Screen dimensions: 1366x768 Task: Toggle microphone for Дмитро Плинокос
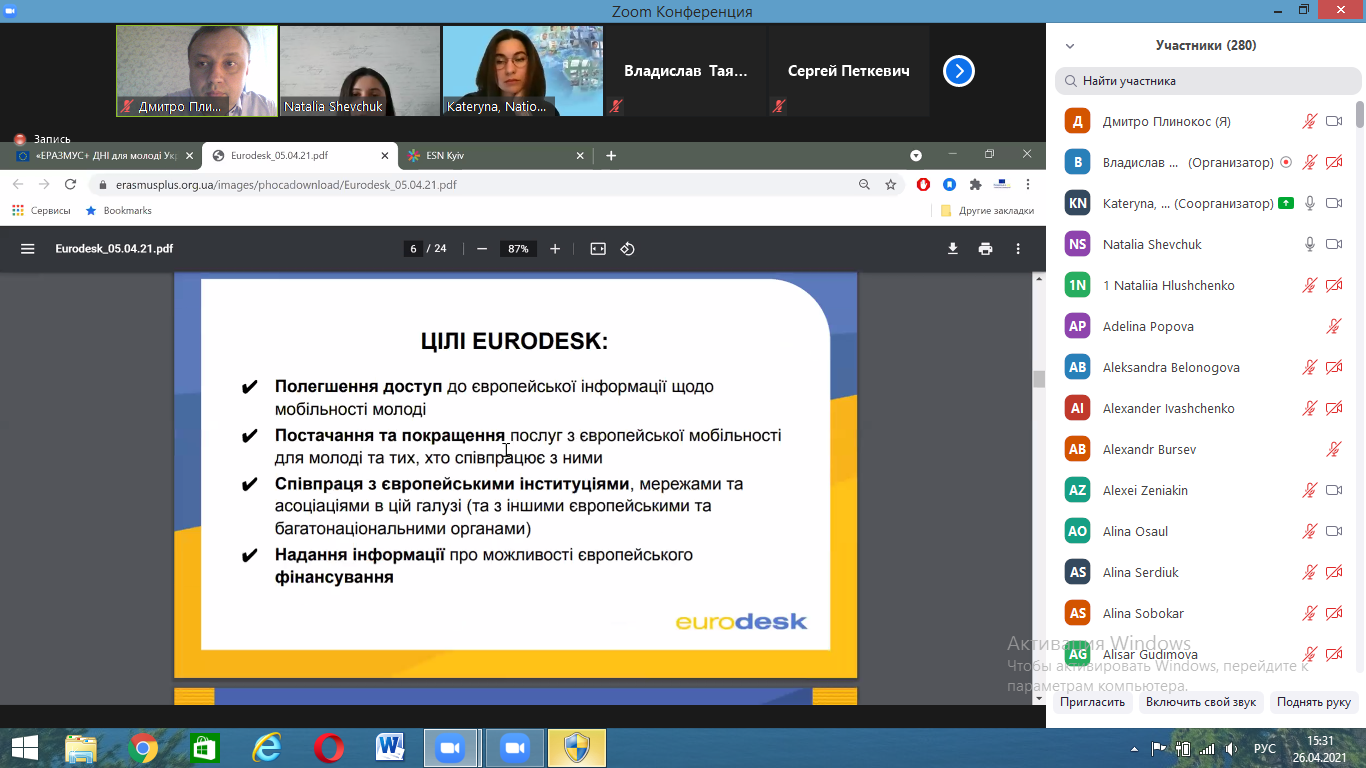click(1309, 121)
